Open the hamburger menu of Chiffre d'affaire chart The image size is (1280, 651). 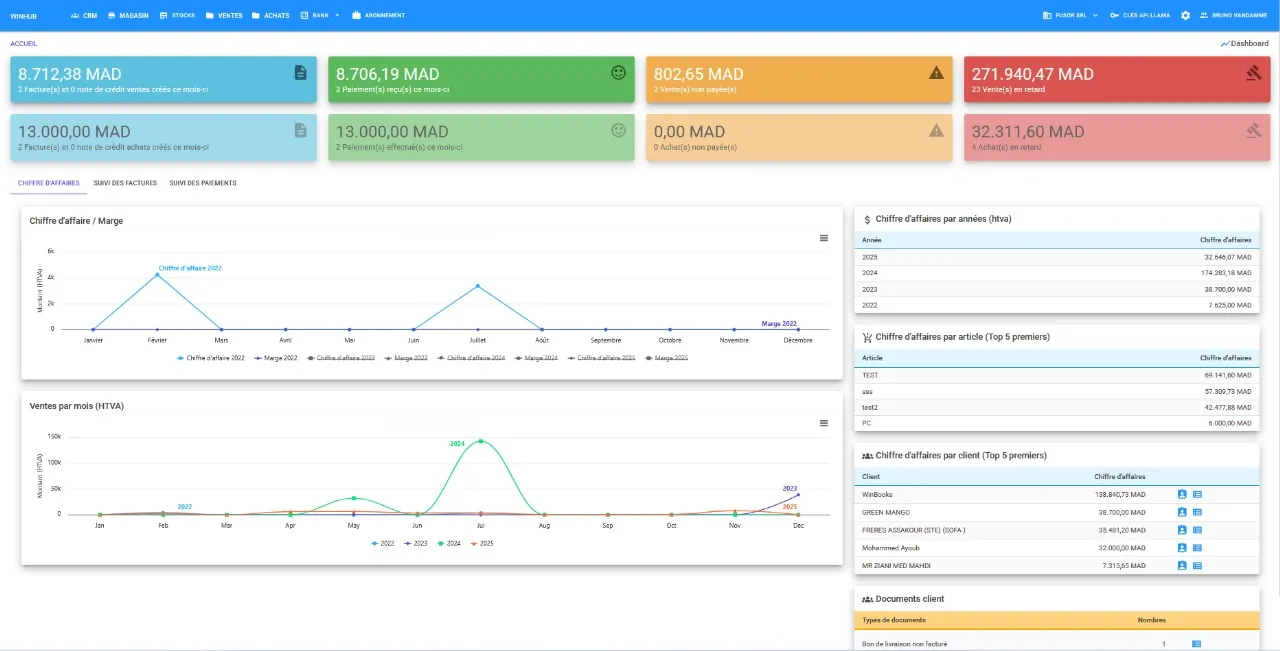coord(823,238)
